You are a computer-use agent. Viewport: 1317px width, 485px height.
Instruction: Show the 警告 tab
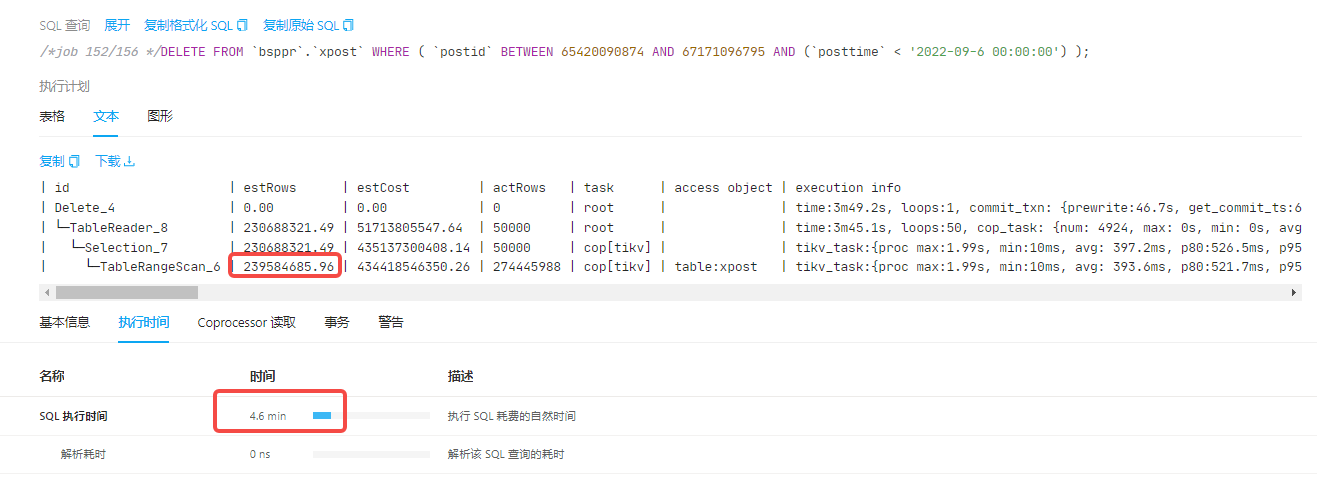click(x=391, y=322)
